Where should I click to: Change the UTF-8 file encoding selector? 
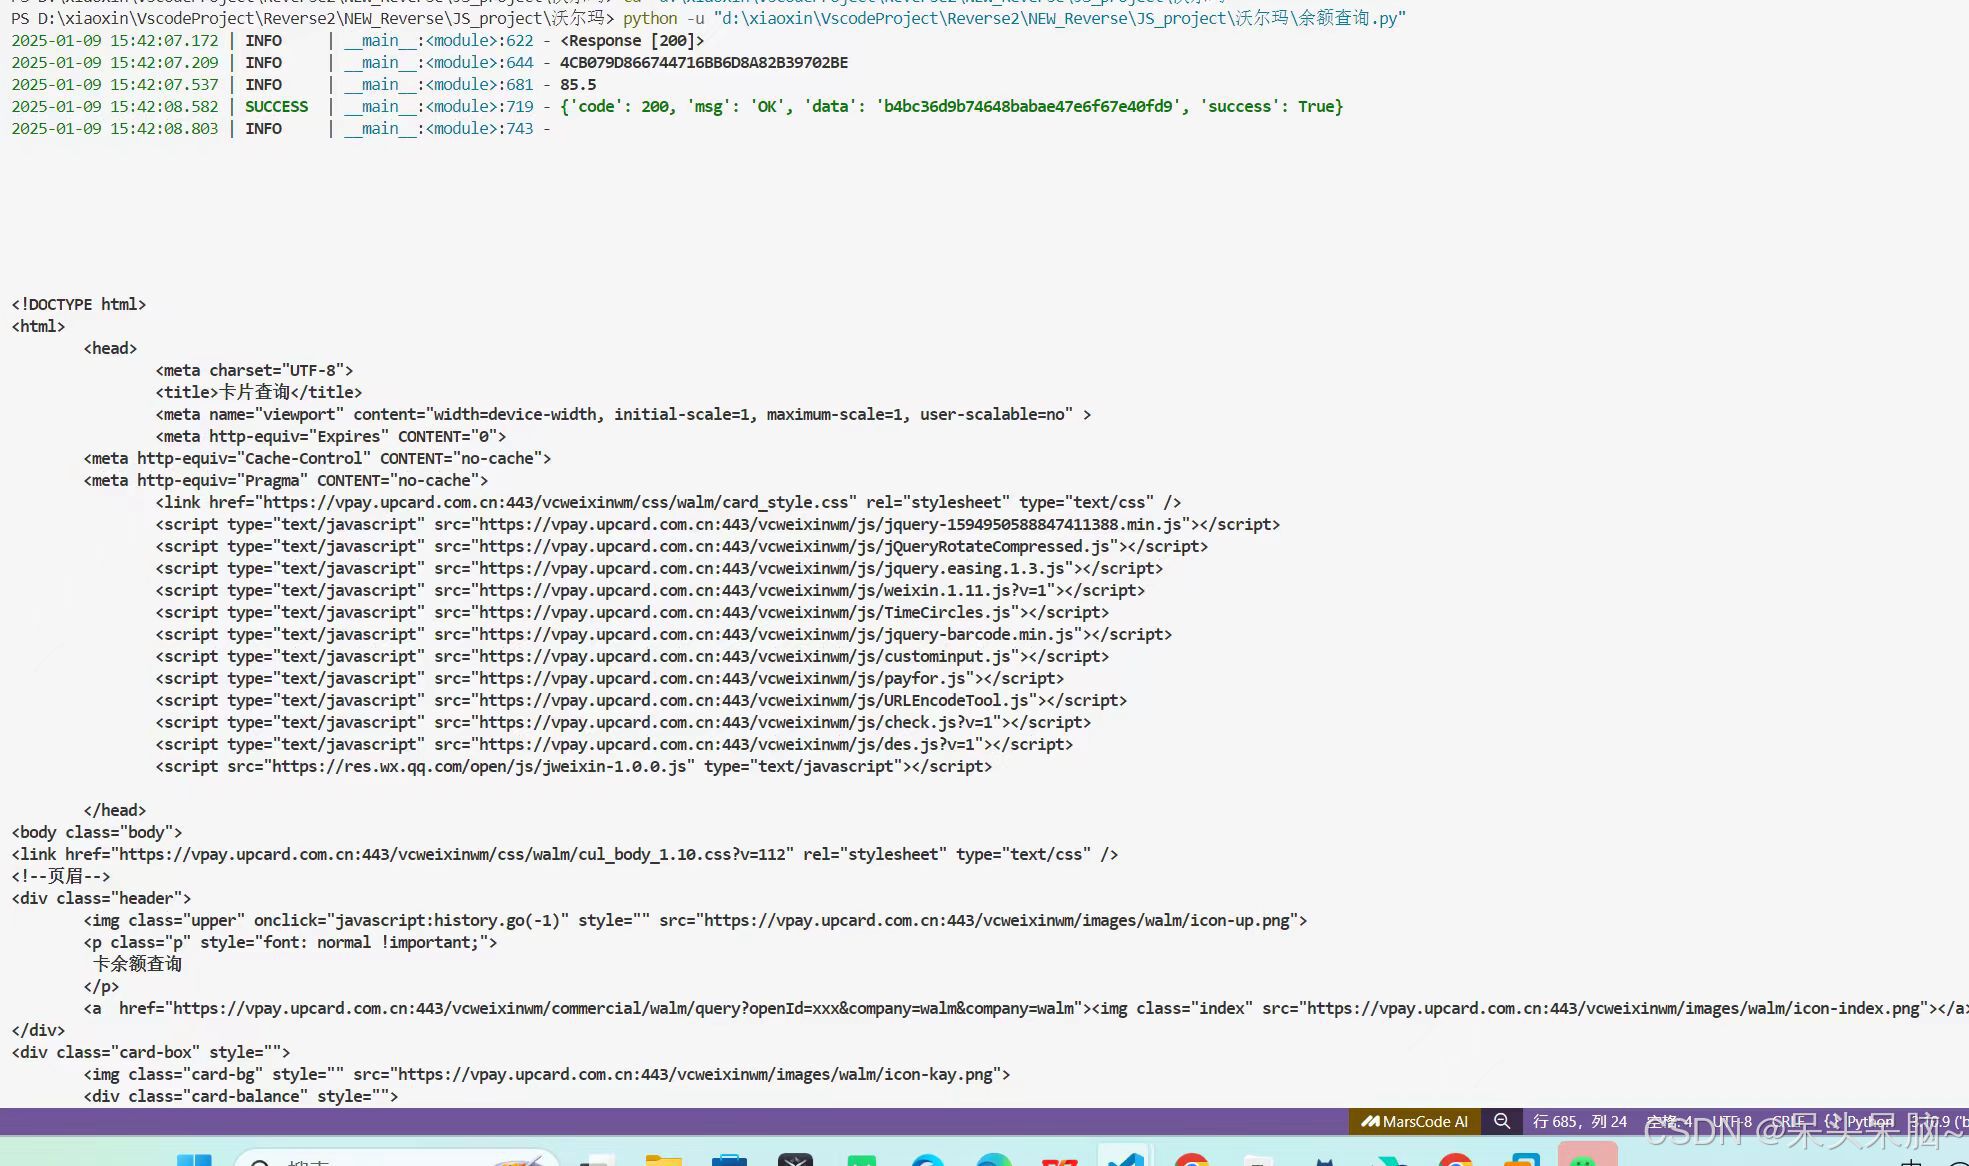coord(1731,1121)
